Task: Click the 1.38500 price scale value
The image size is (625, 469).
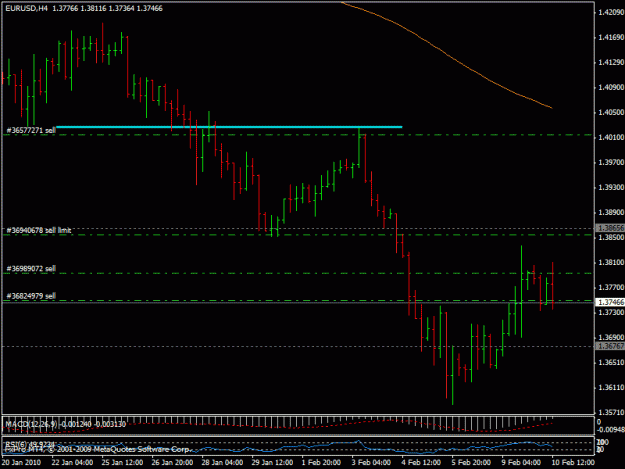Action: (611, 237)
